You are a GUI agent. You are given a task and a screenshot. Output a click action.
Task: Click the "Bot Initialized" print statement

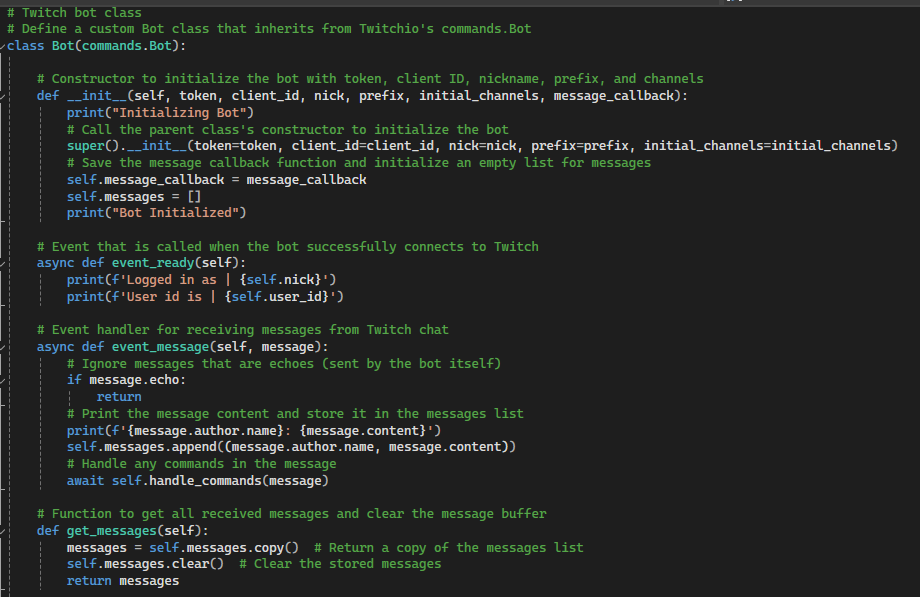pyautogui.click(x=156, y=213)
